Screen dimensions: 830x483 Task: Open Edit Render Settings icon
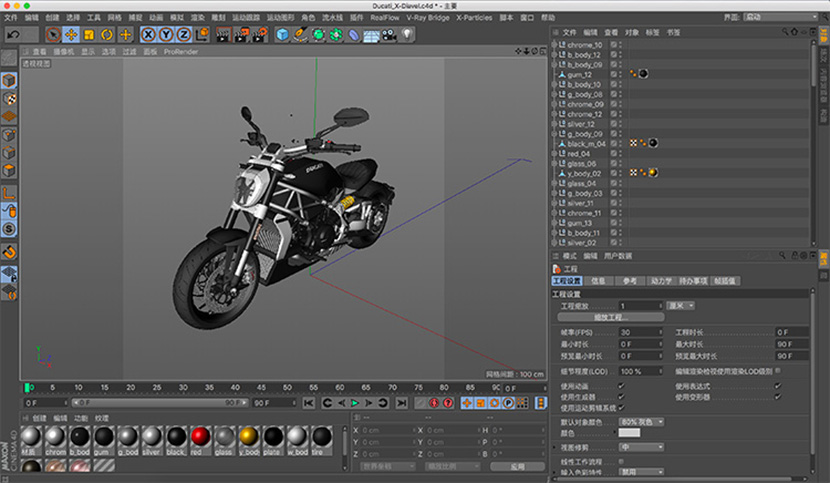pyautogui.click(x=259, y=35)
